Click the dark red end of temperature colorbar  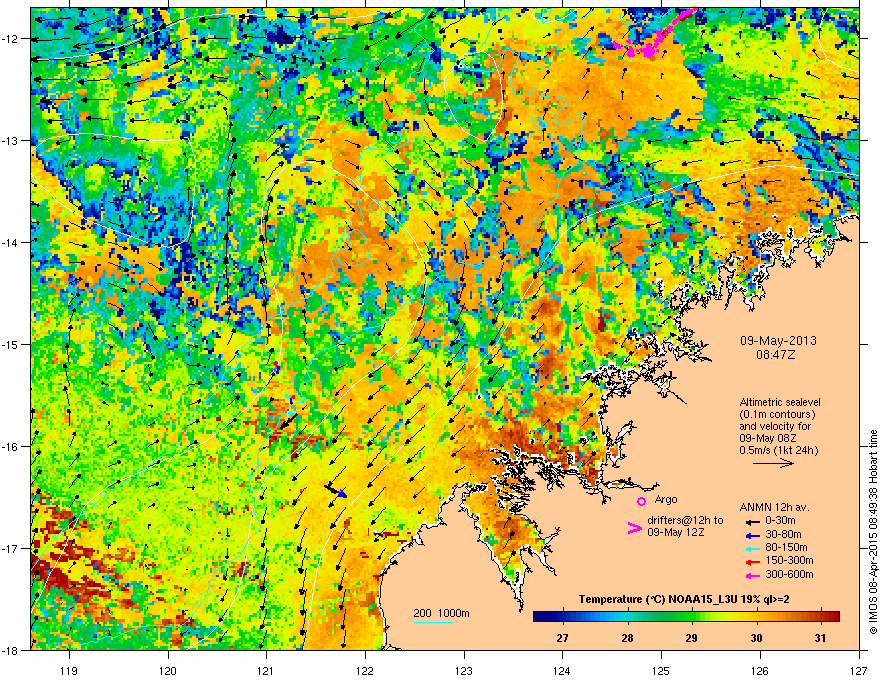833,616
